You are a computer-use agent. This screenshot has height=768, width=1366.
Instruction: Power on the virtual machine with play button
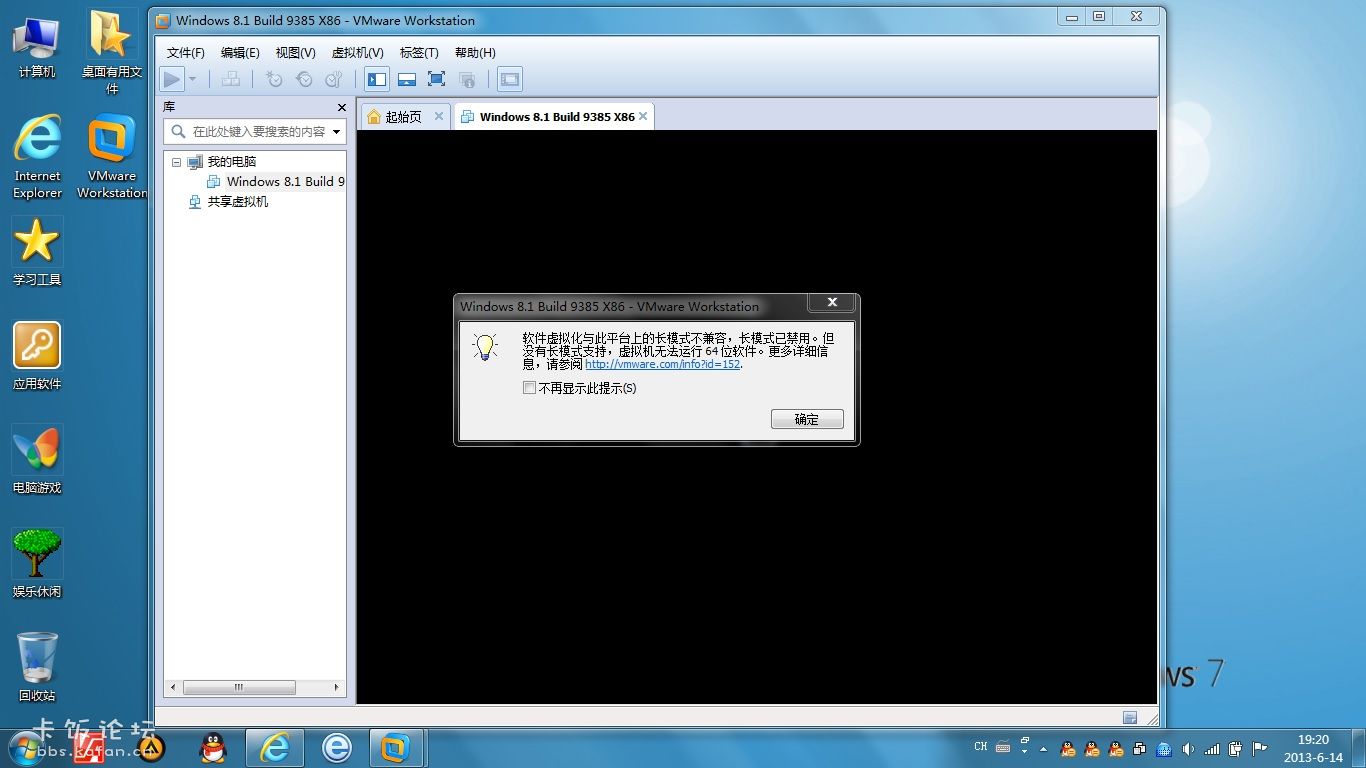(172, 79)
